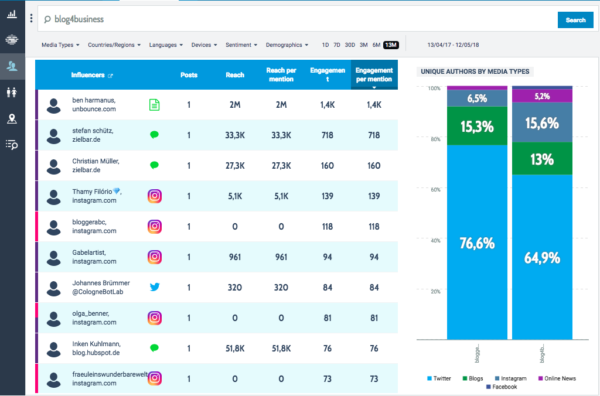Click the Instagram icon for Gabelartist
This screenshot has width=600, height=396.
point(155,257)
